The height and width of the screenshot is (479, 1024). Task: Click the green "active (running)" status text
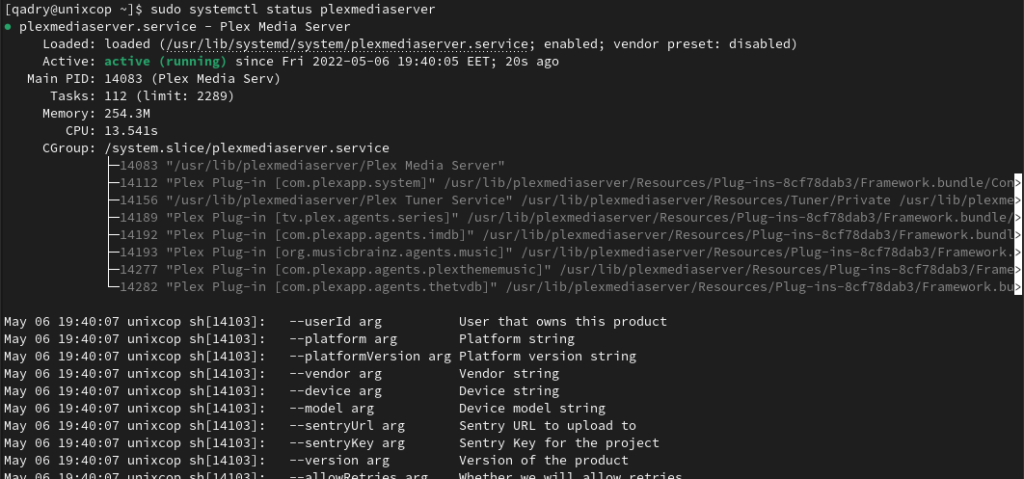tap(166, 61)
